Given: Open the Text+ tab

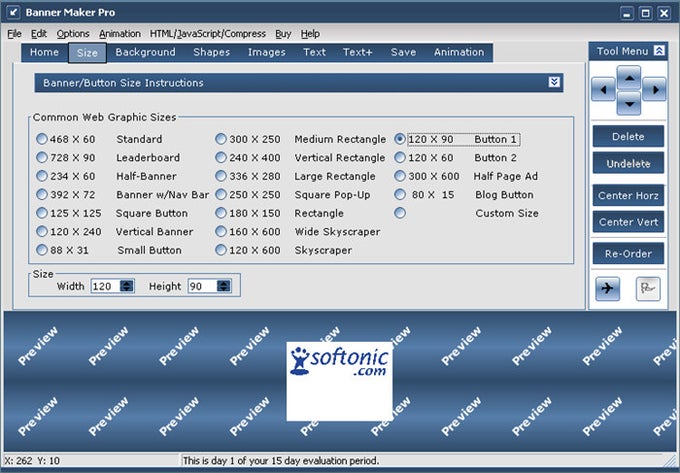Looking at the screenshot, I should (x=358, y=52).
